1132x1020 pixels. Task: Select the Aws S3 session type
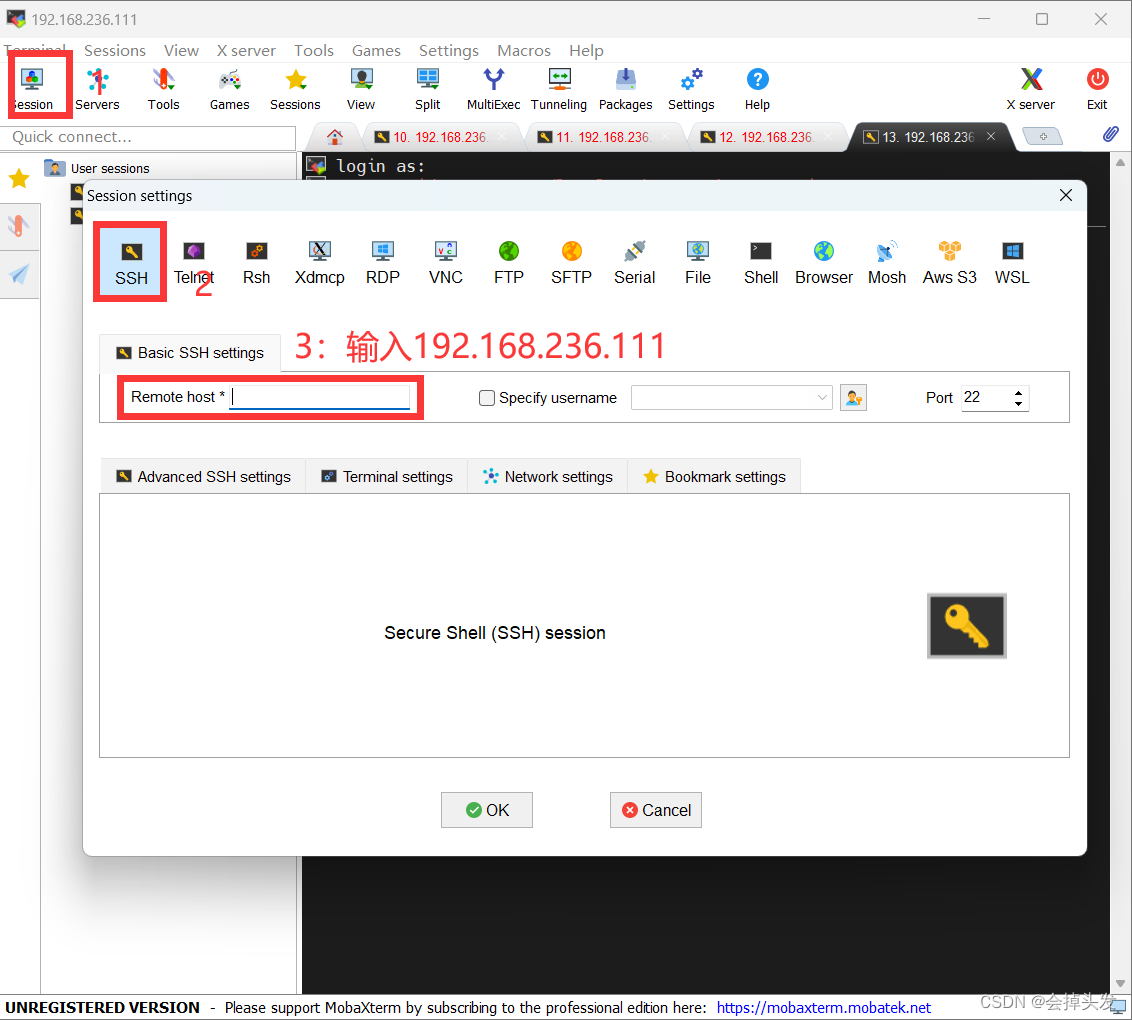click(949, 263)
